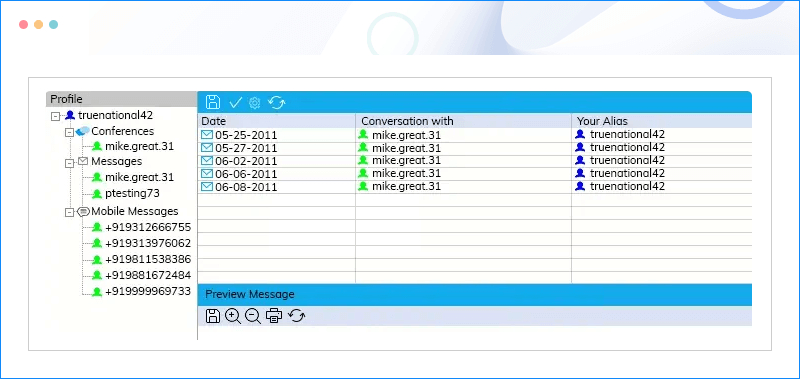Open the 06-06-2011 message row
This screenshot has height=379, width=800.
coord(474,174)
